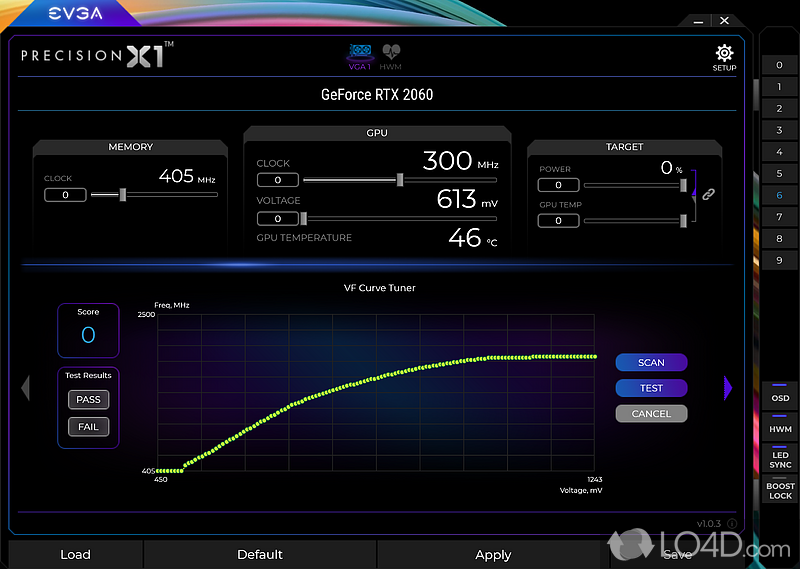Minimize the Precision X1 window
The height and width of the screenshot is (569, 800).
click(x=698, y=21)
